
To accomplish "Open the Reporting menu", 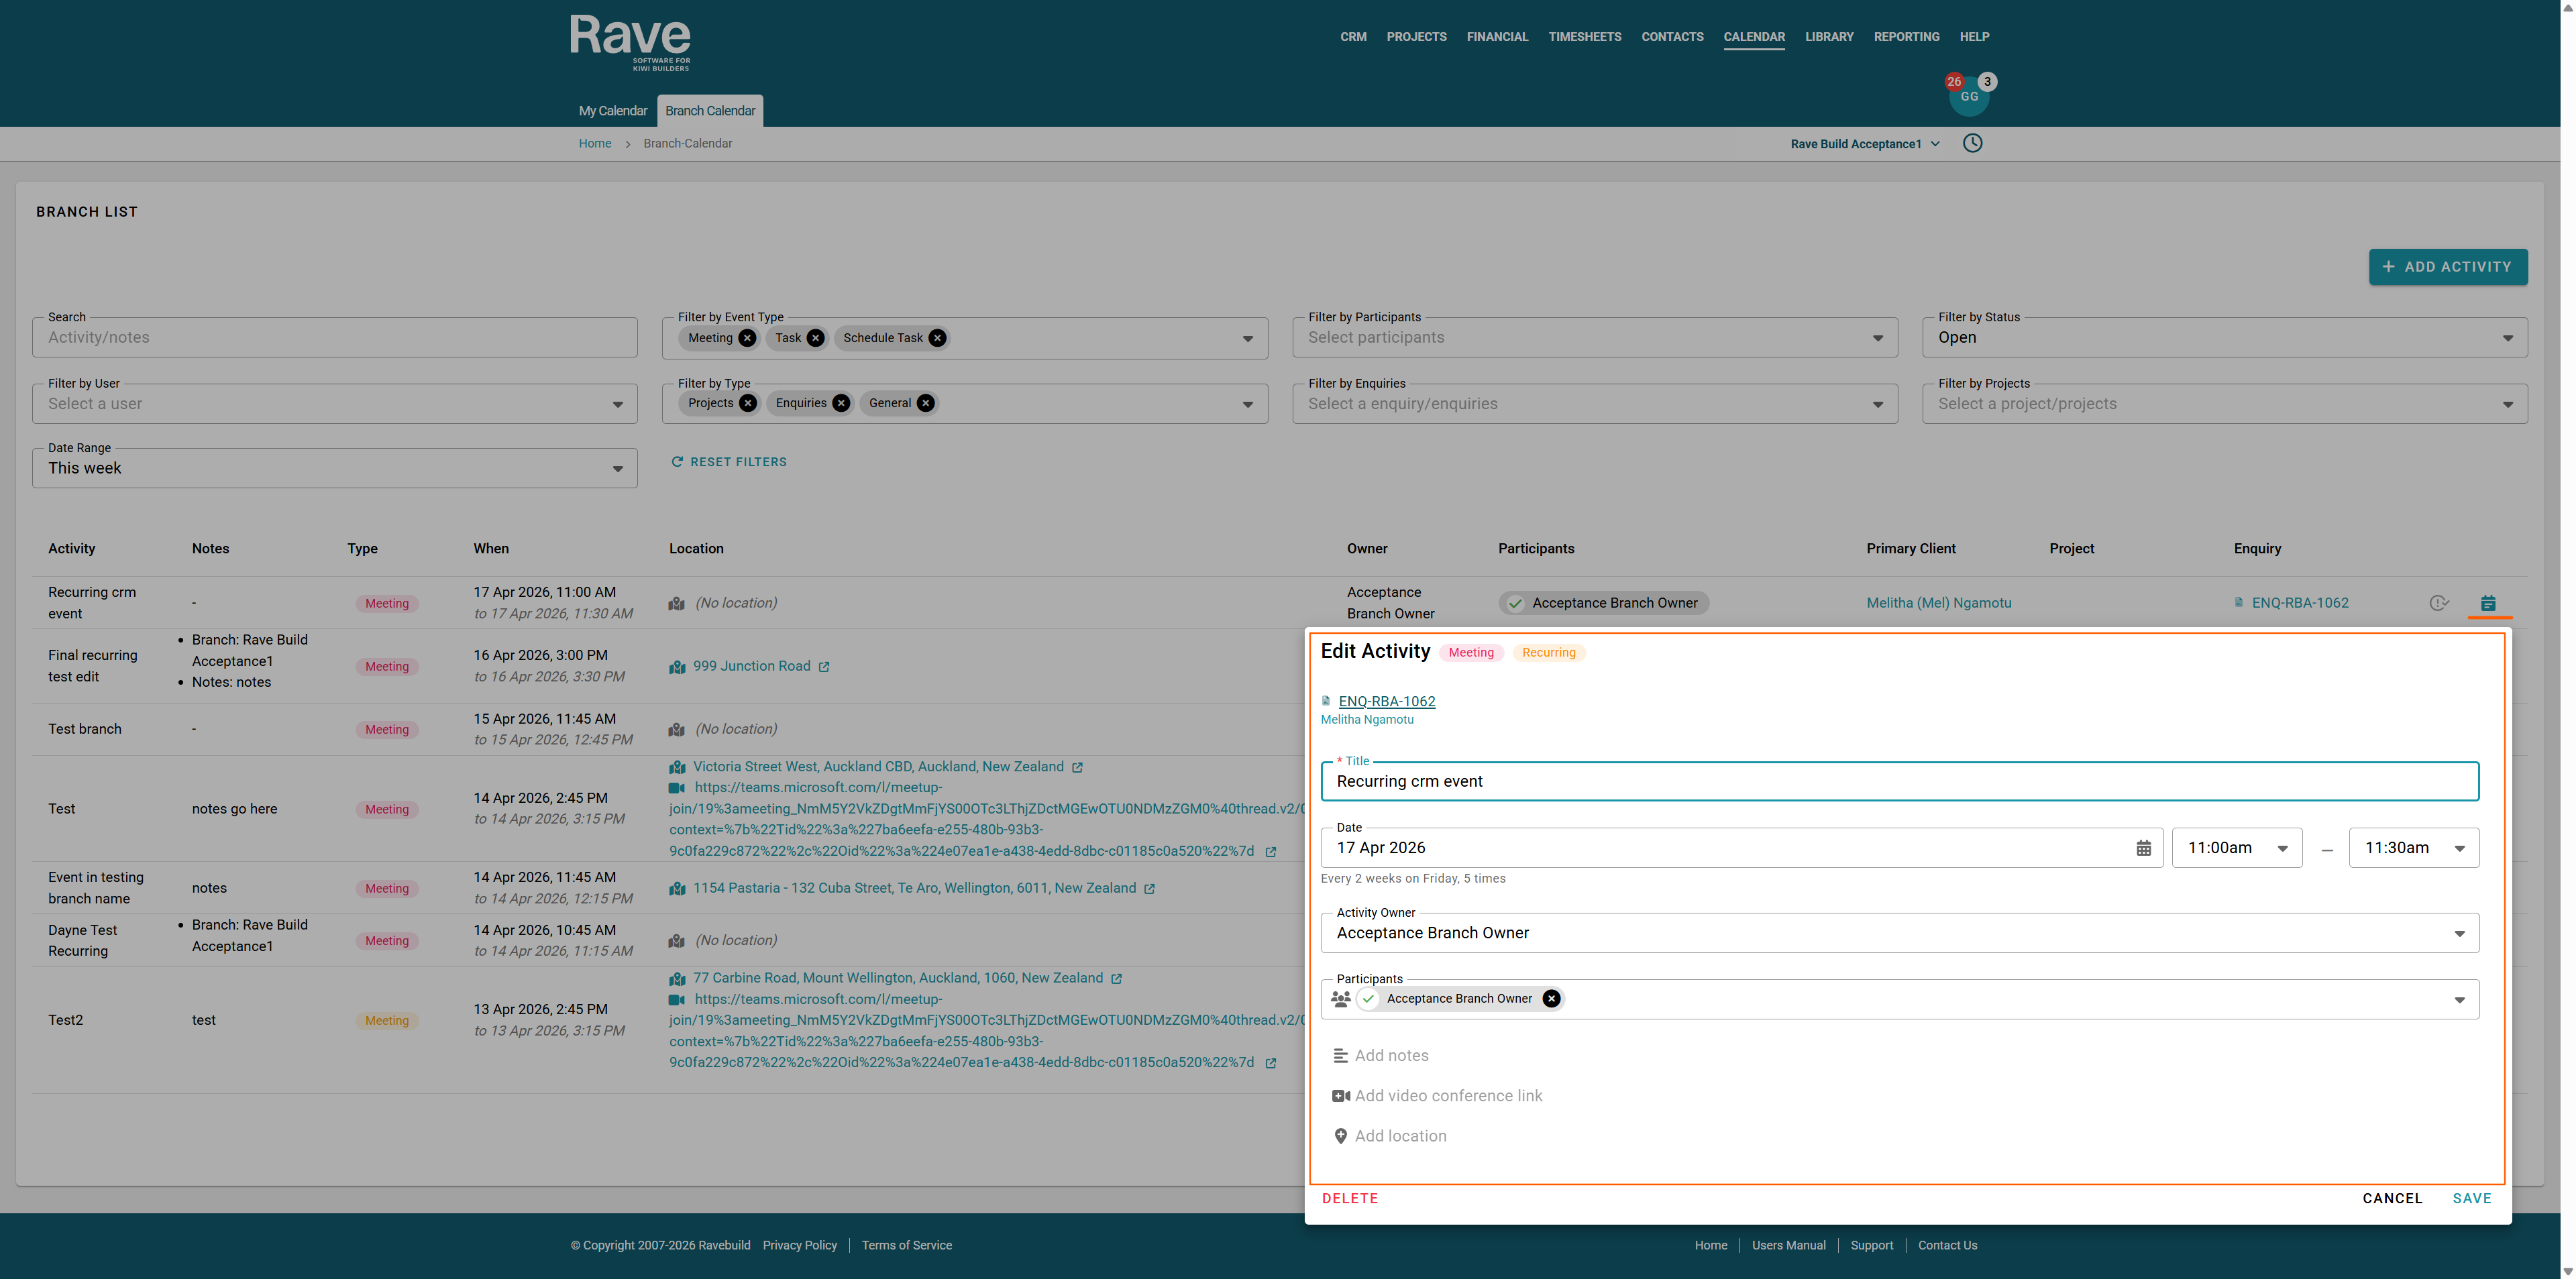I will [1906, 37].
